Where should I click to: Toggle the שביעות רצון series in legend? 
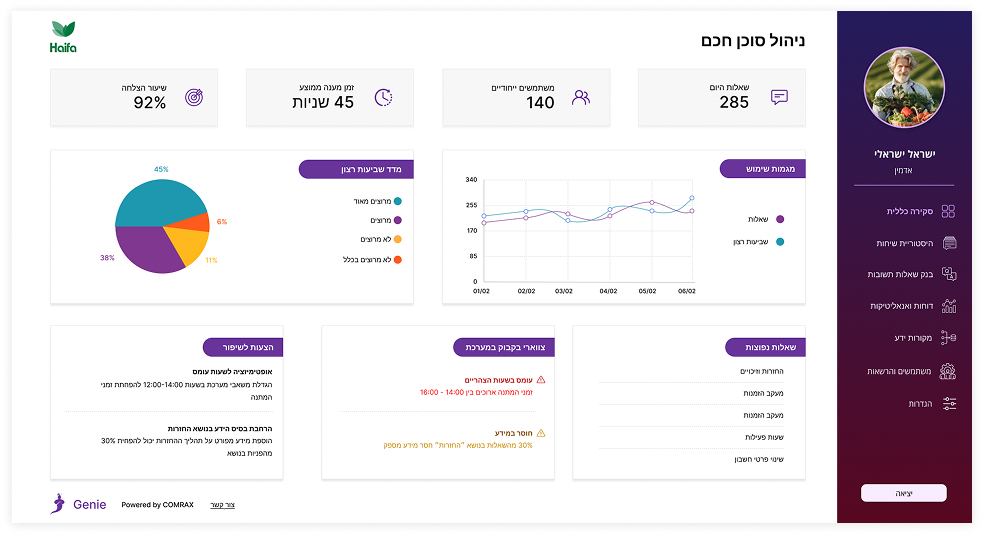pos(780,242)
